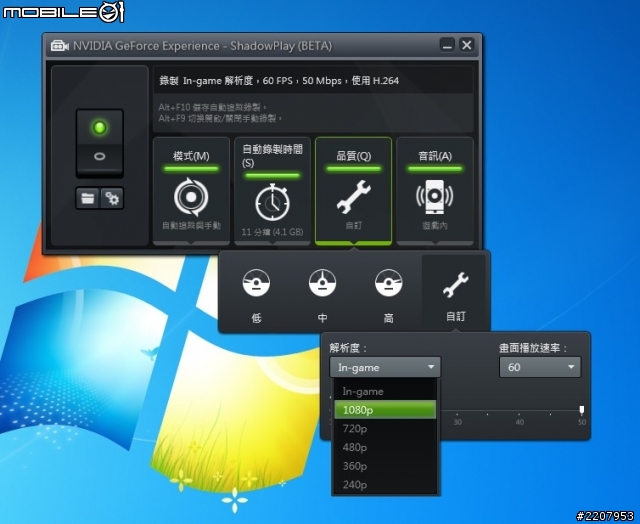Open the gears preferences icon
640x524 pixels.
(112, 198)
